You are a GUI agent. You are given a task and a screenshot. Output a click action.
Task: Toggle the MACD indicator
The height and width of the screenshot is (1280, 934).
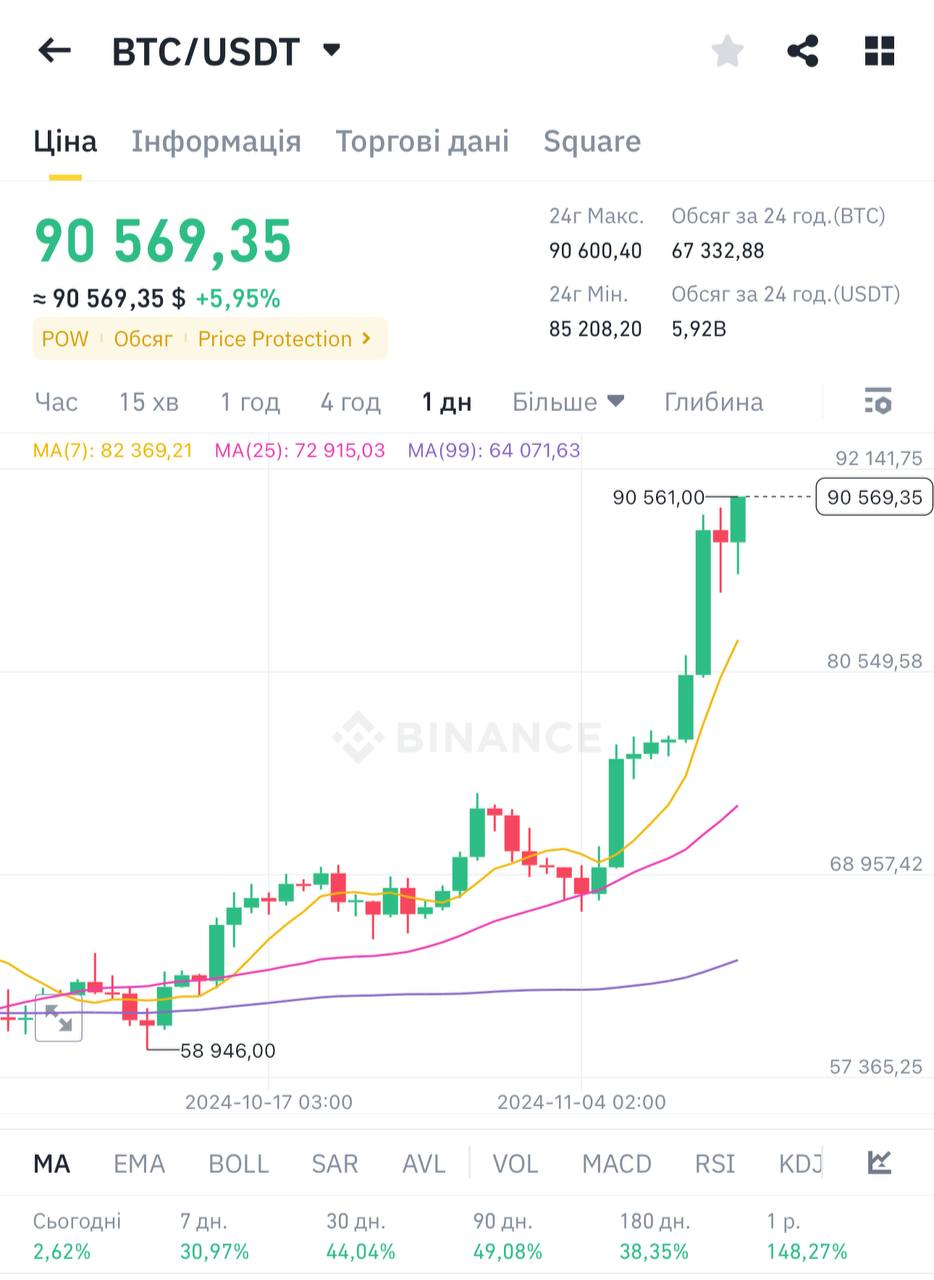tap(616, 1164)
